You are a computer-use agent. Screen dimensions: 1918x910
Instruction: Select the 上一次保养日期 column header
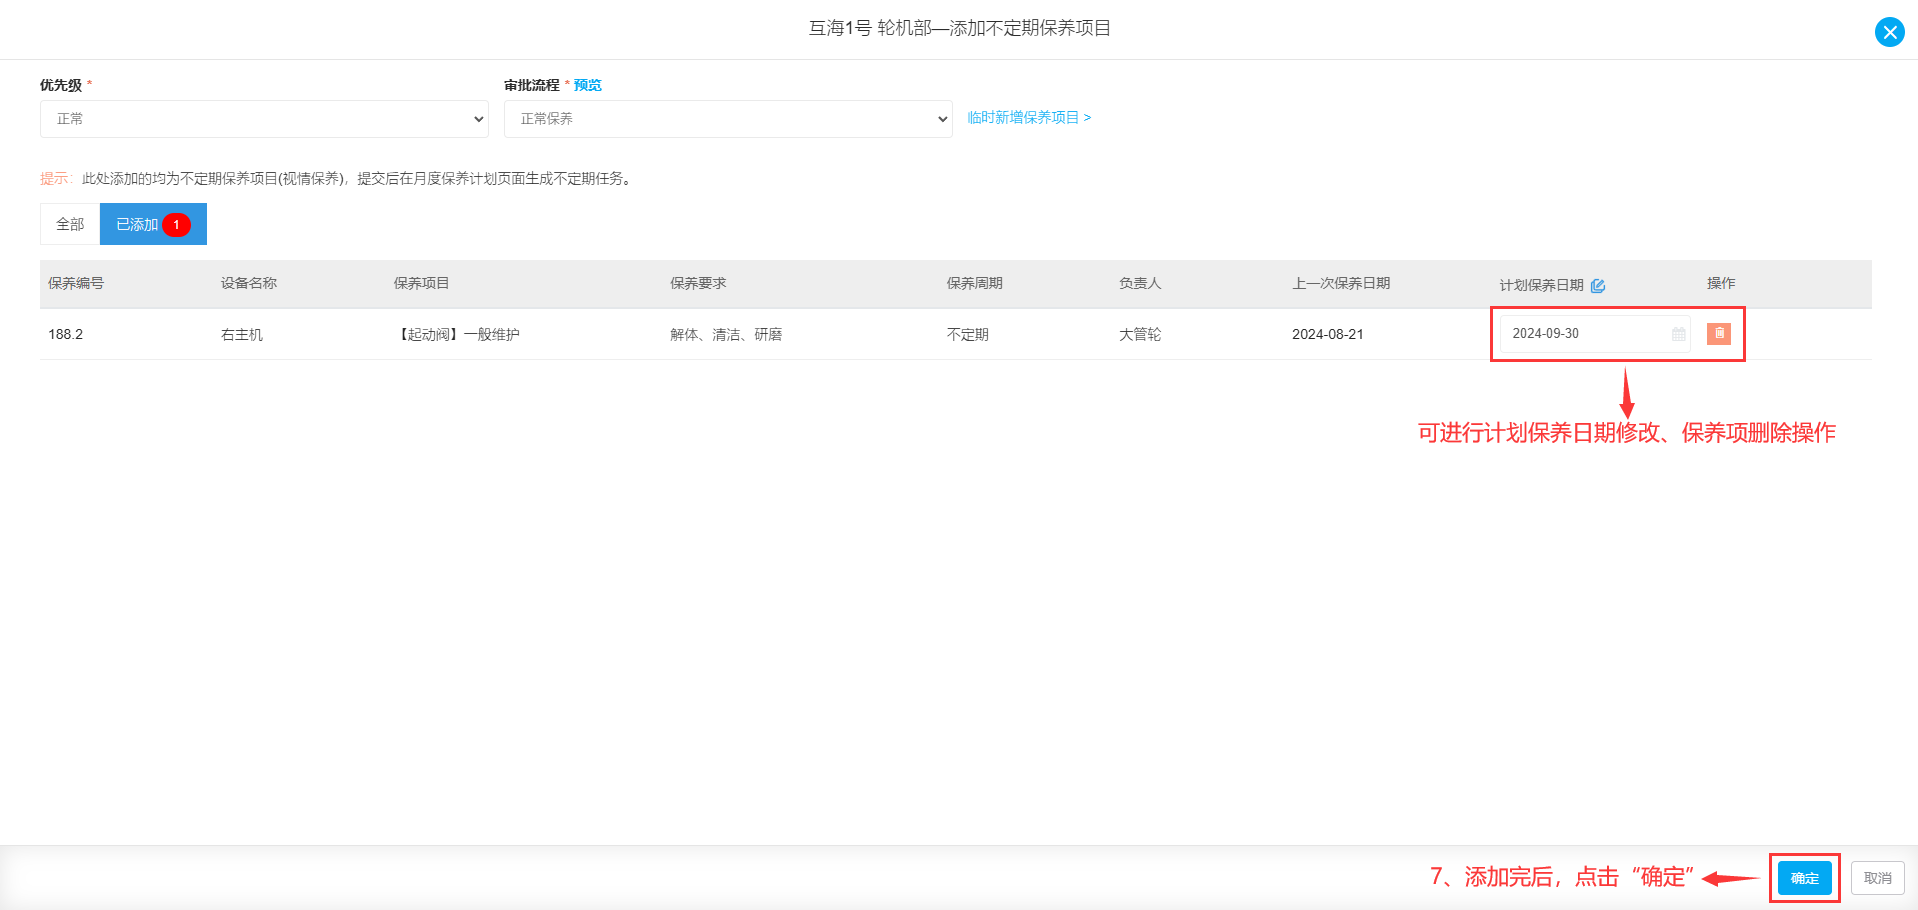coord(1341,283)
